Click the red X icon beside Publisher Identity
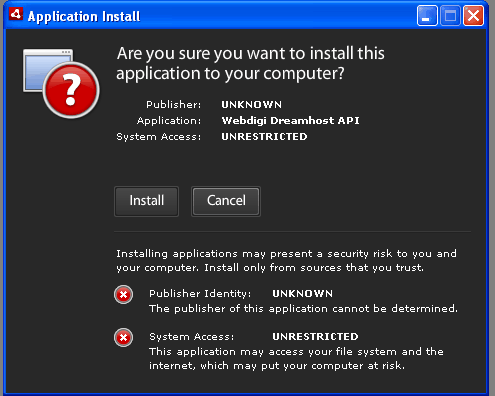Screen dimensions: 495x396 [124, 295]
